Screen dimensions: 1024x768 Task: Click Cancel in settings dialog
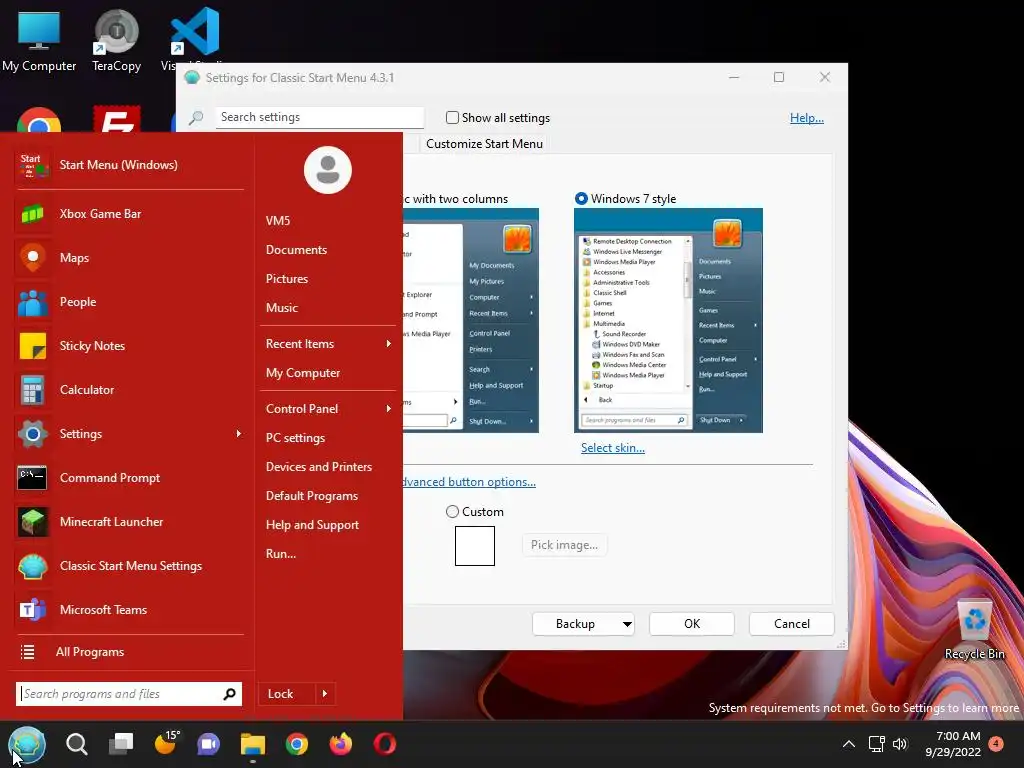point(792,624)
